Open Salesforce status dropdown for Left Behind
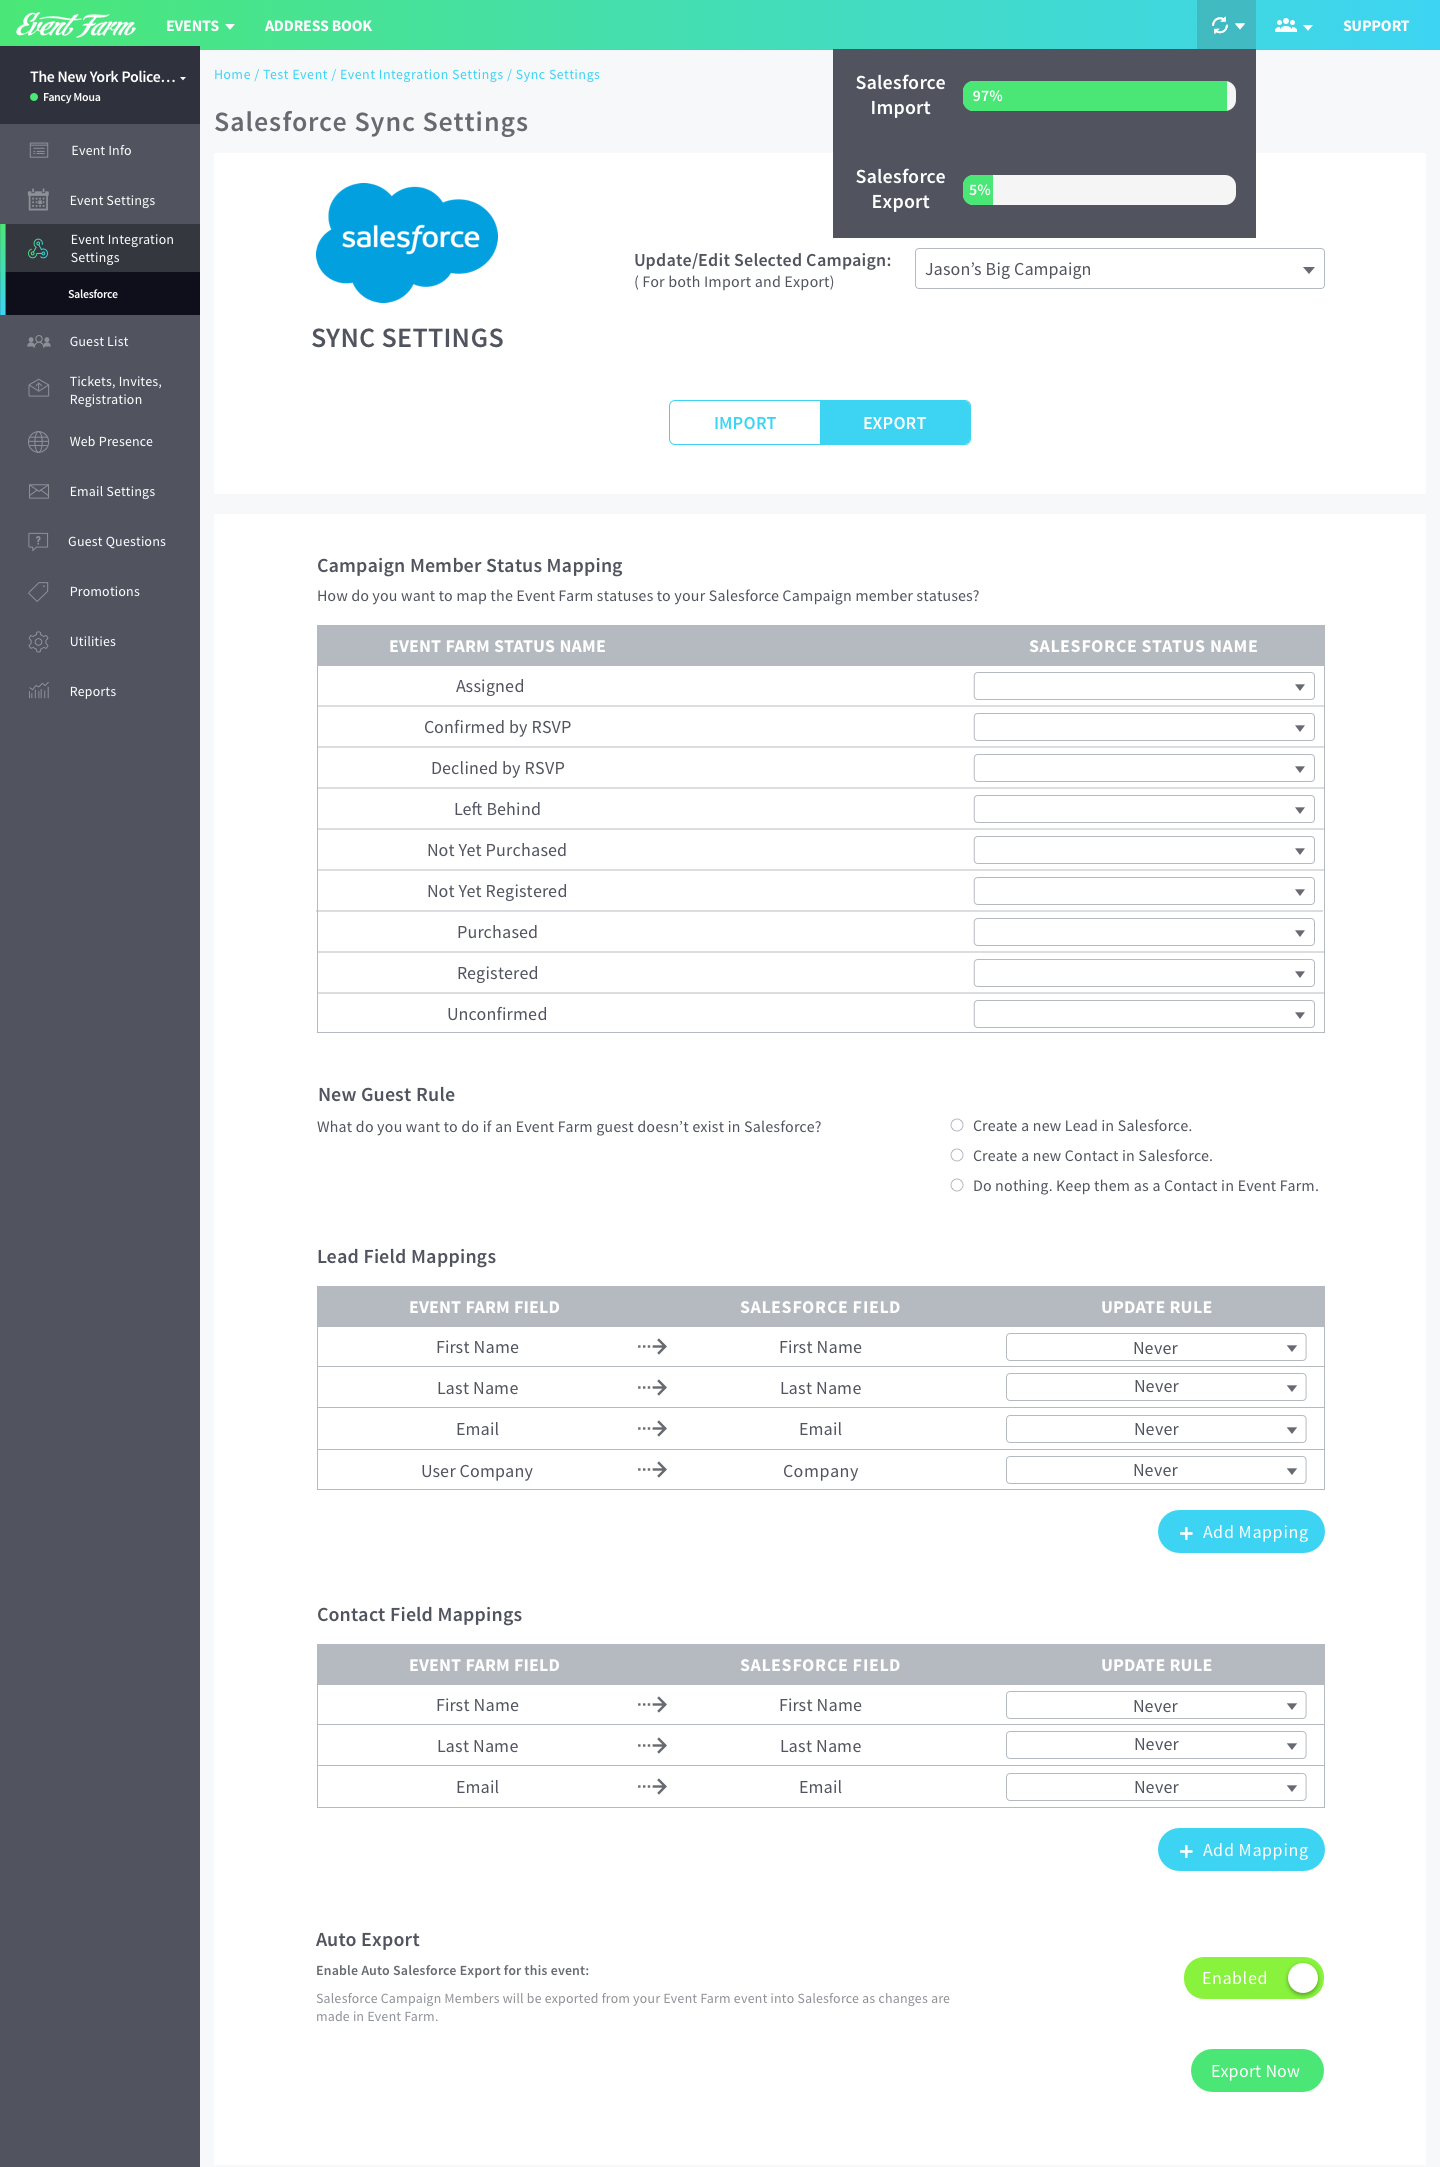Screen dimensions: 1440x2167 coord(1144,809)
